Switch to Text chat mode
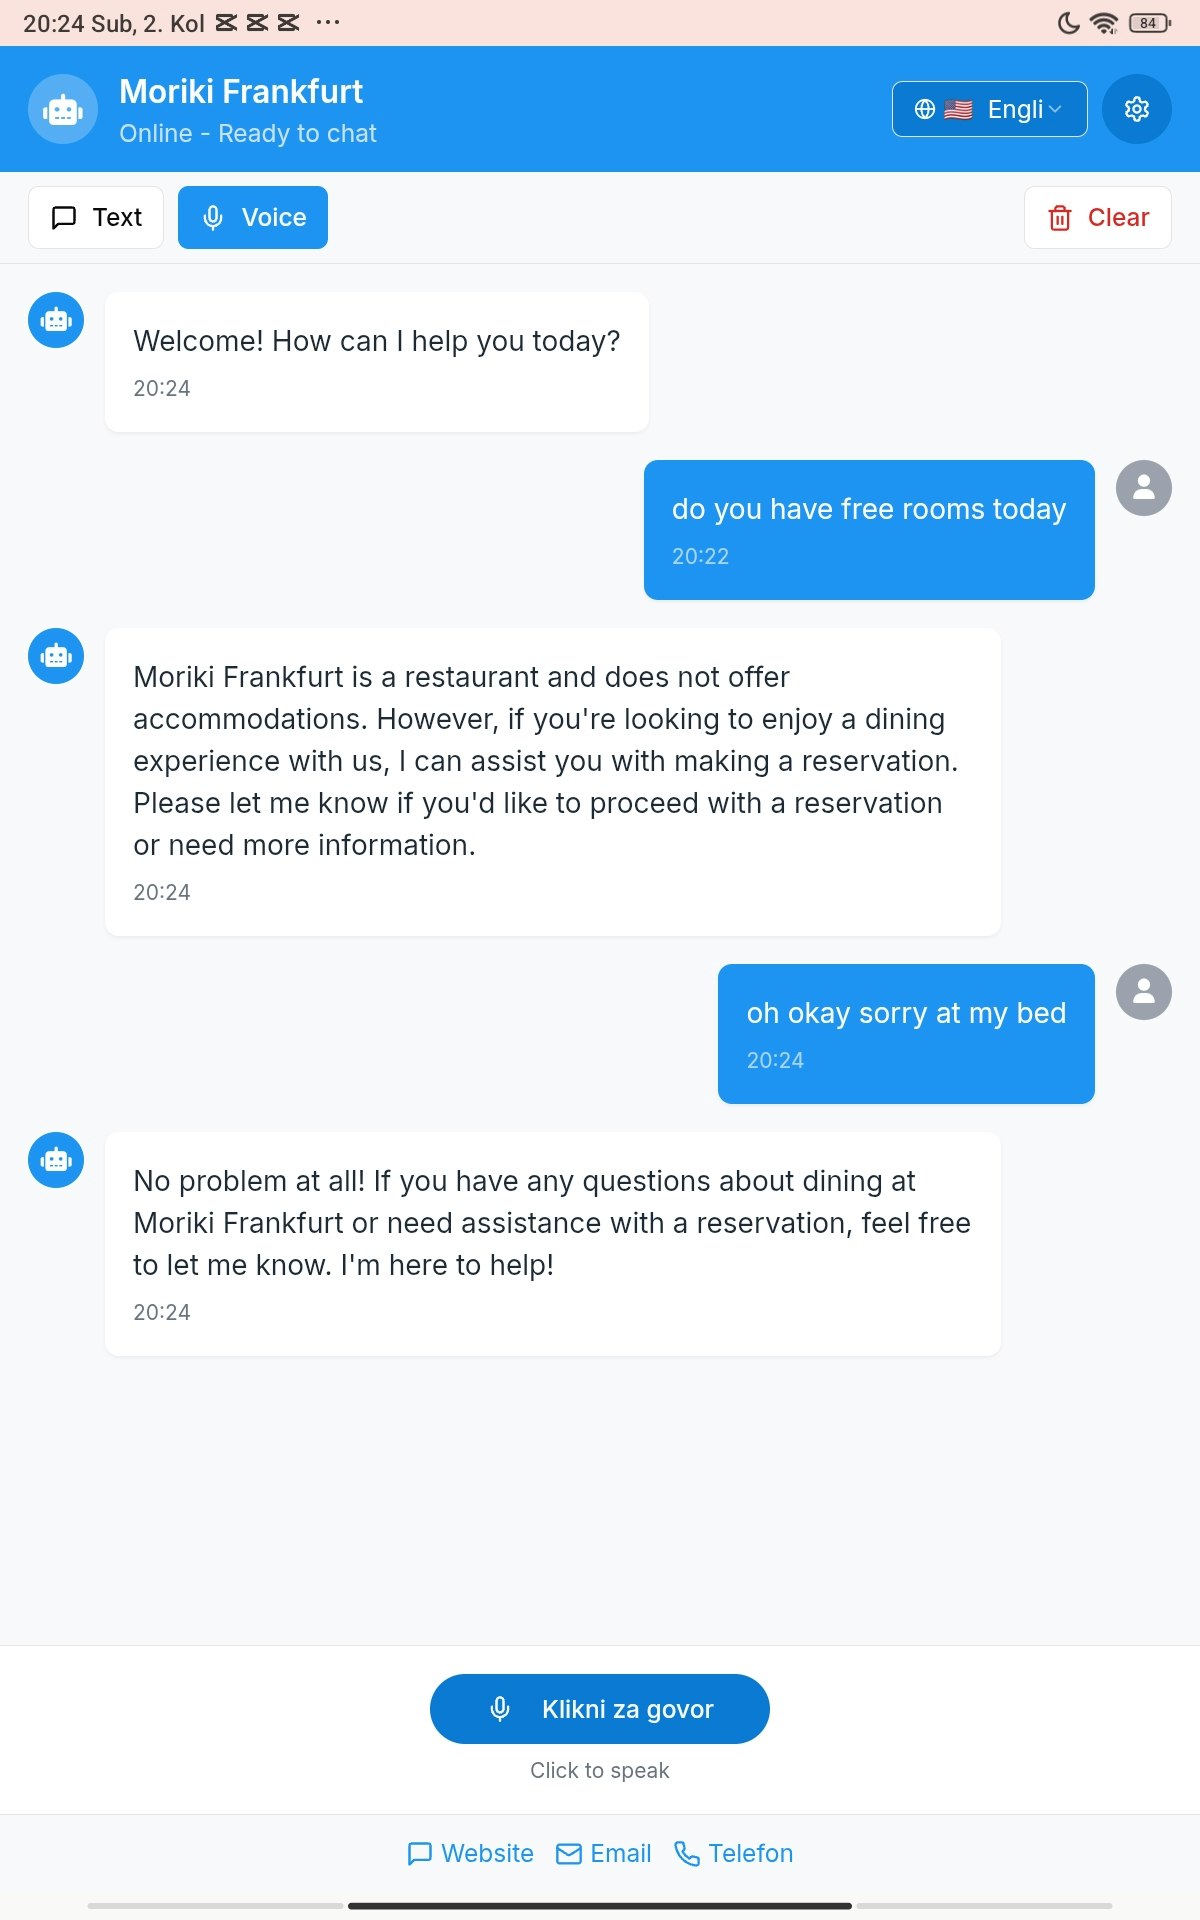Viewport: 1200px width, 1920px height. (96, 217)
